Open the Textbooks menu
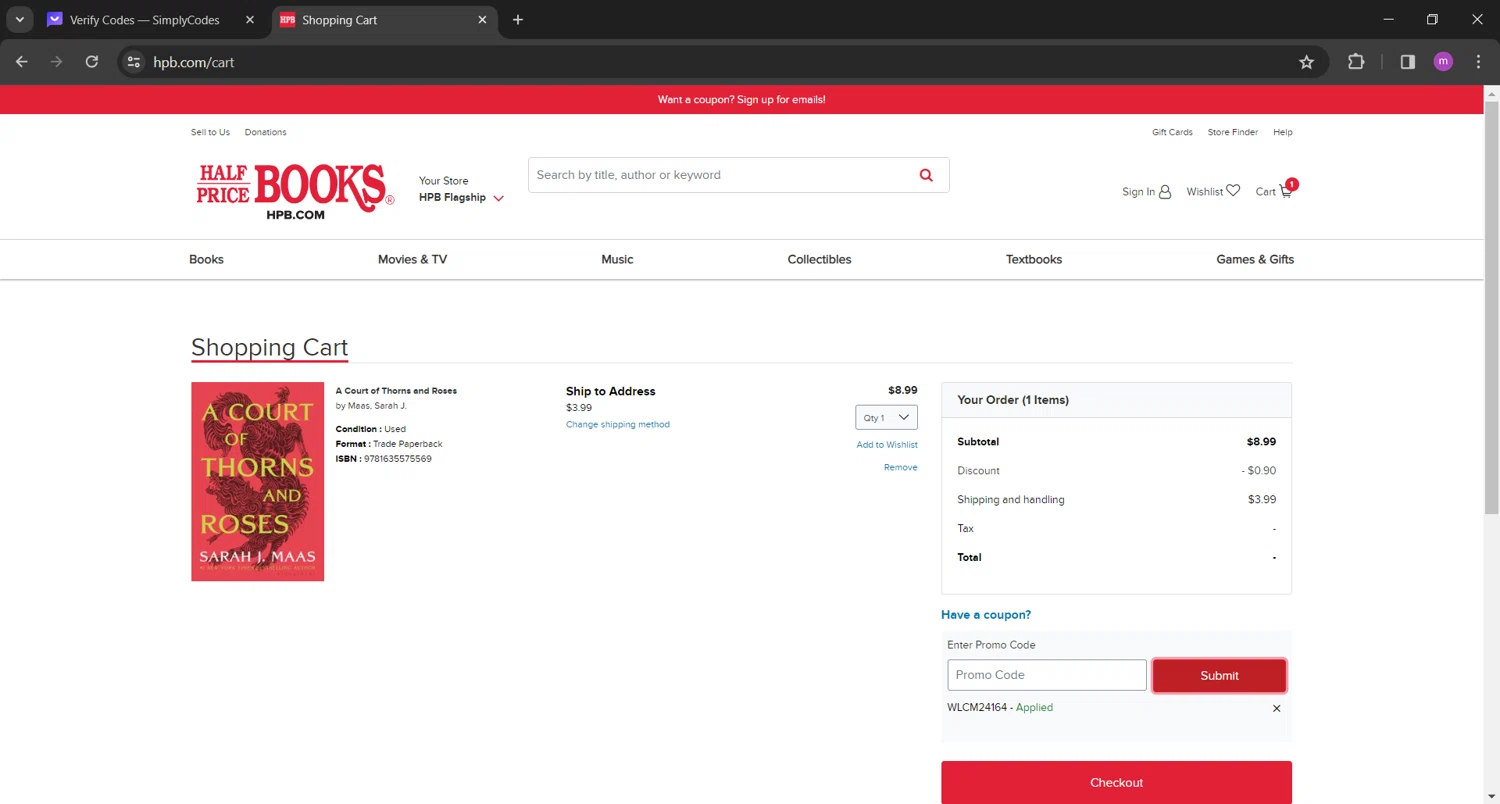The height and width of the screenshot is (804, 1500). (1034, 259)
